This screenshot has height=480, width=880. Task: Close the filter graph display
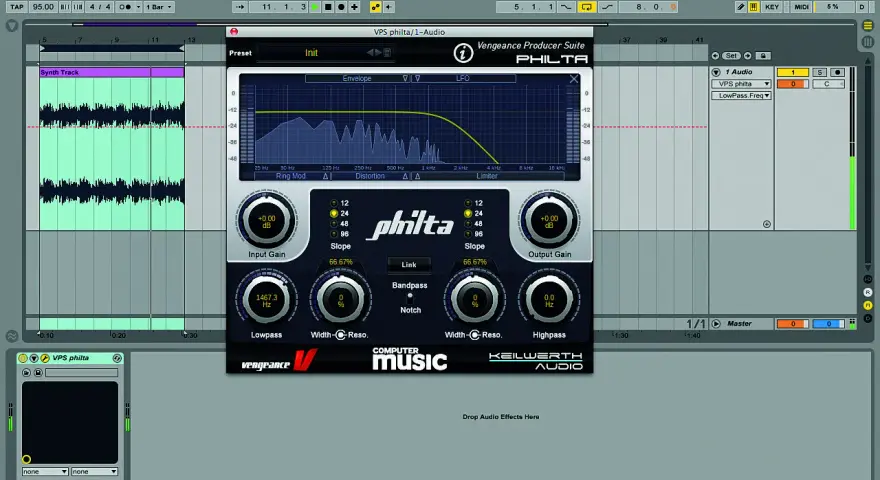click(574, 79)
